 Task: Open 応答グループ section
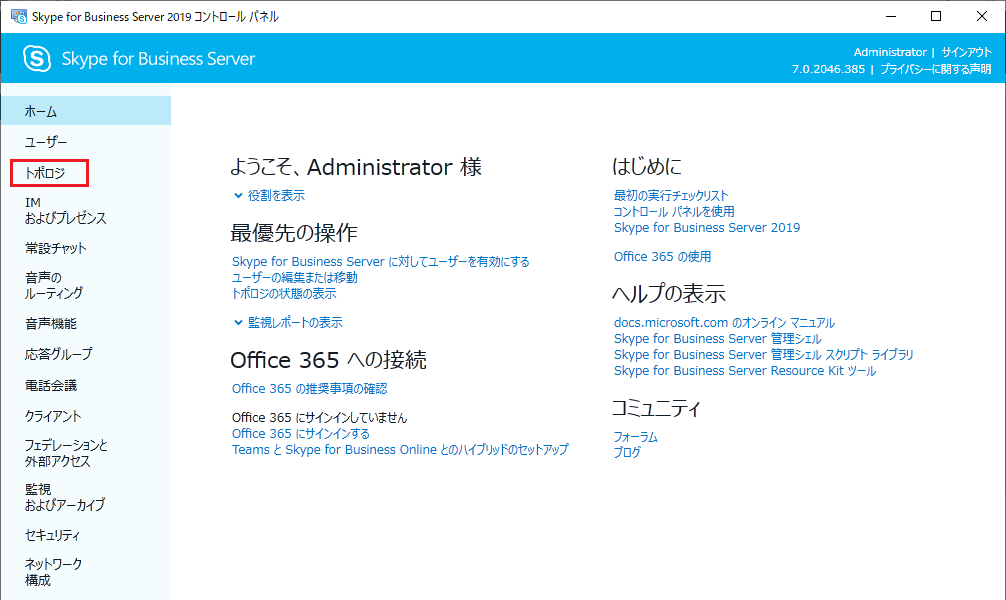(x=58, y=354)
